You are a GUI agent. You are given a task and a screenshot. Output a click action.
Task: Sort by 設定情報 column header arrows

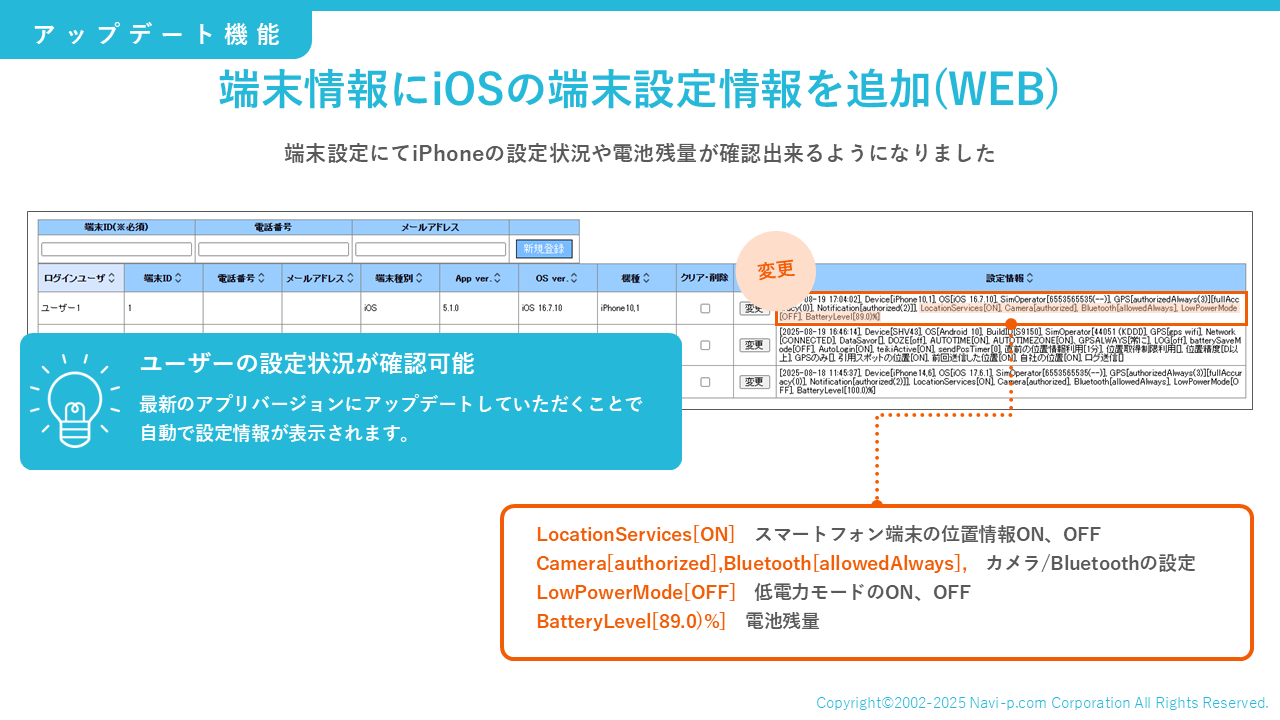[1030, 278]
